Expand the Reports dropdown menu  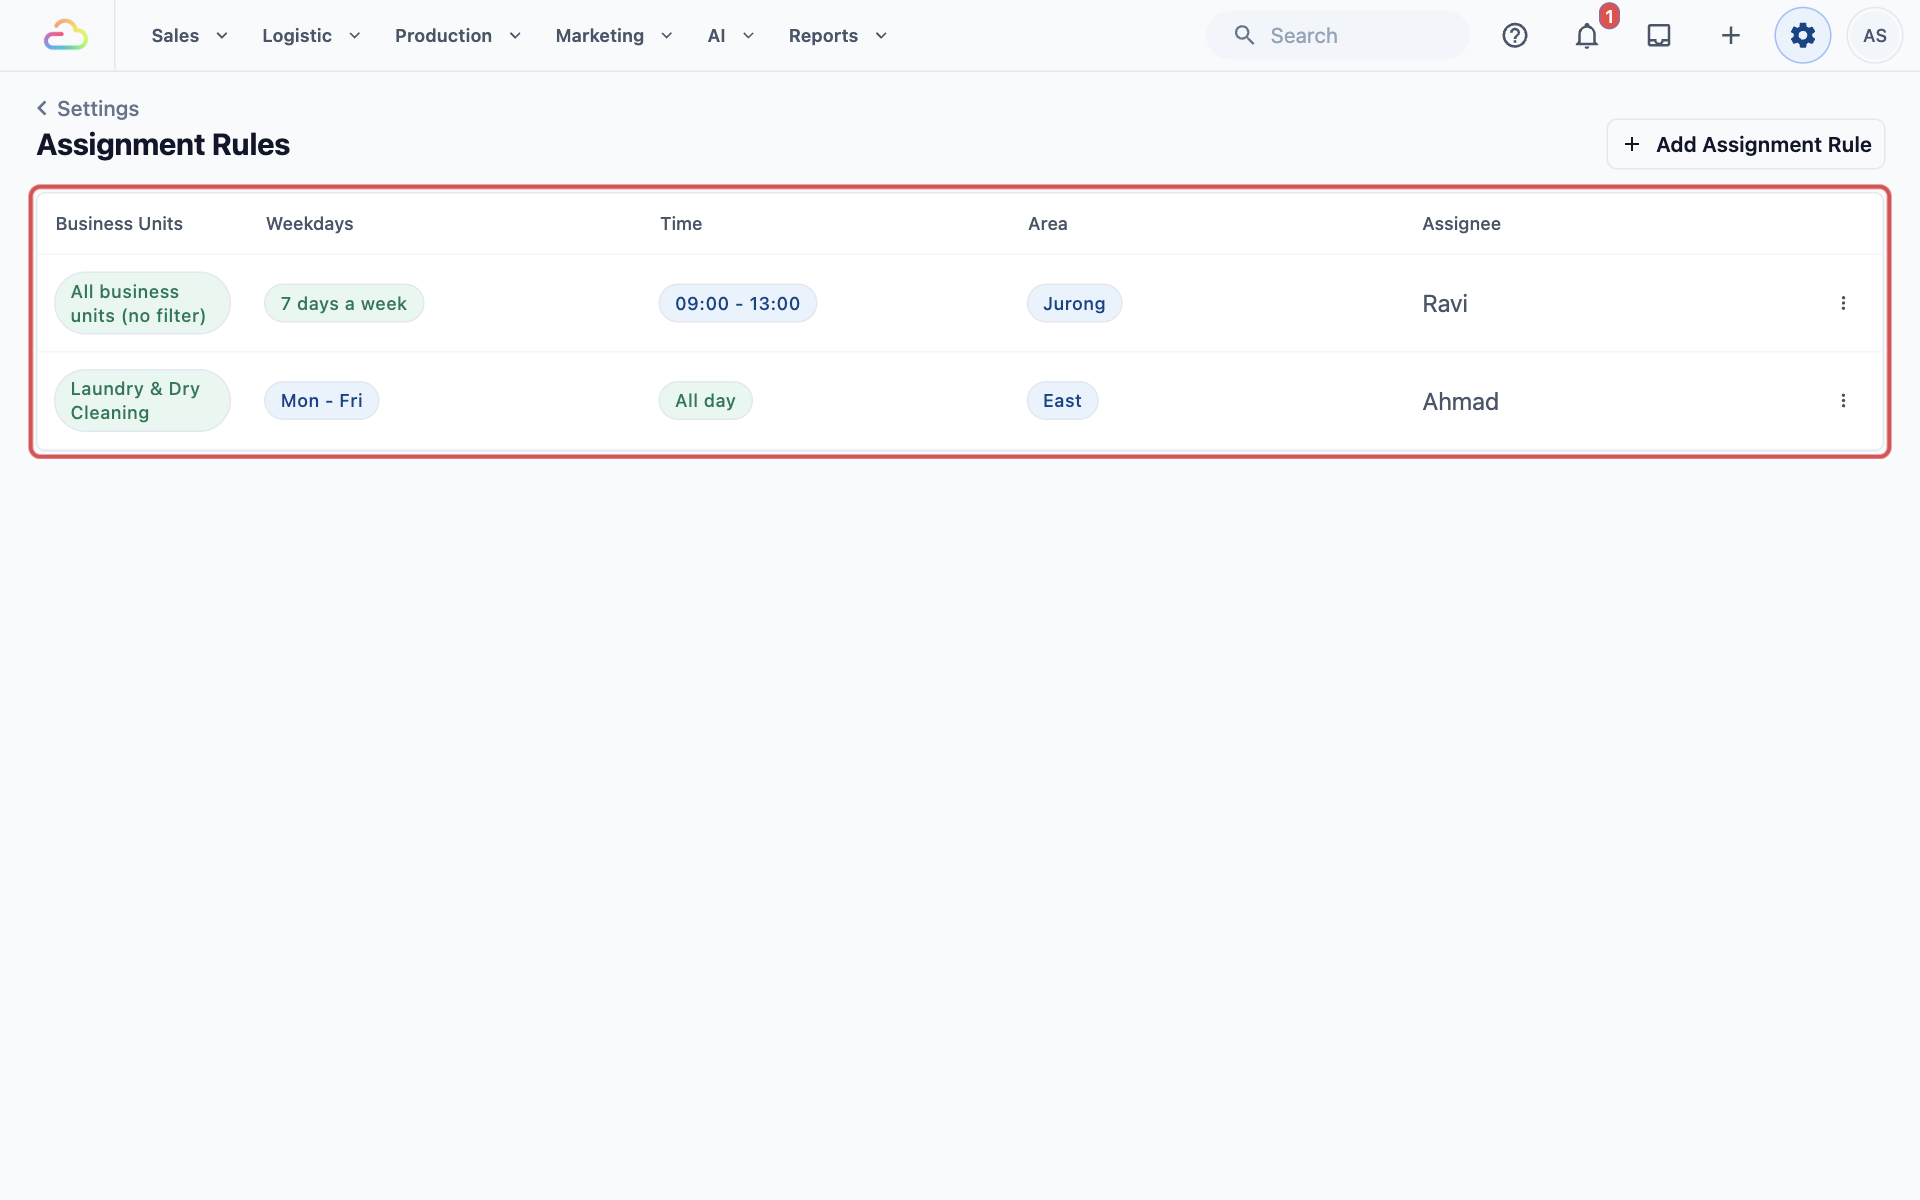pos(838,36)
